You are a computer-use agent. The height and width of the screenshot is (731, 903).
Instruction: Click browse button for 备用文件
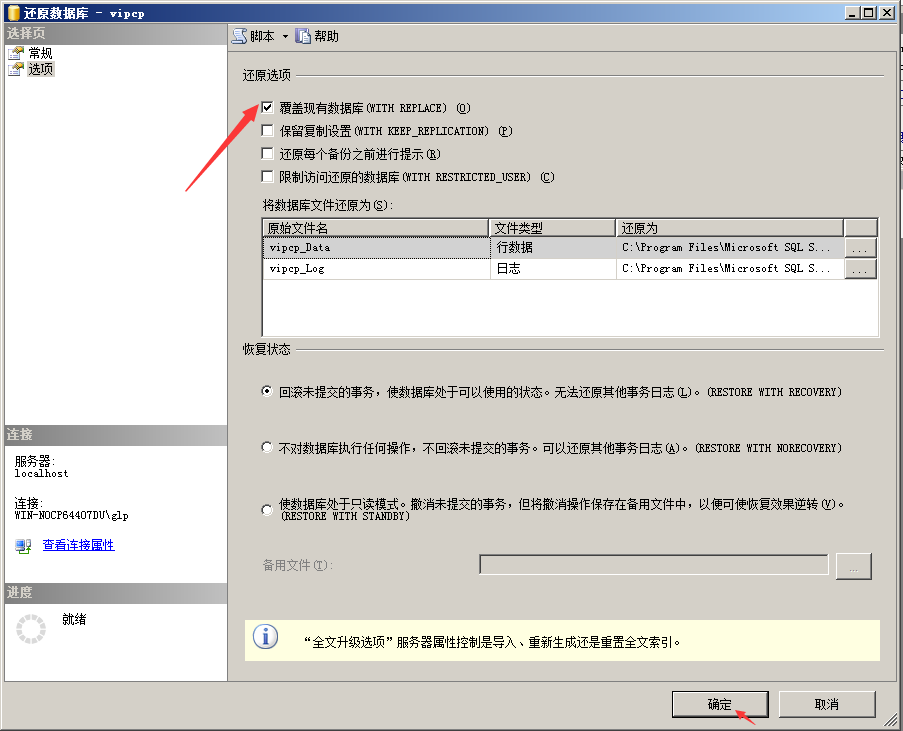[x=853, y=566]
